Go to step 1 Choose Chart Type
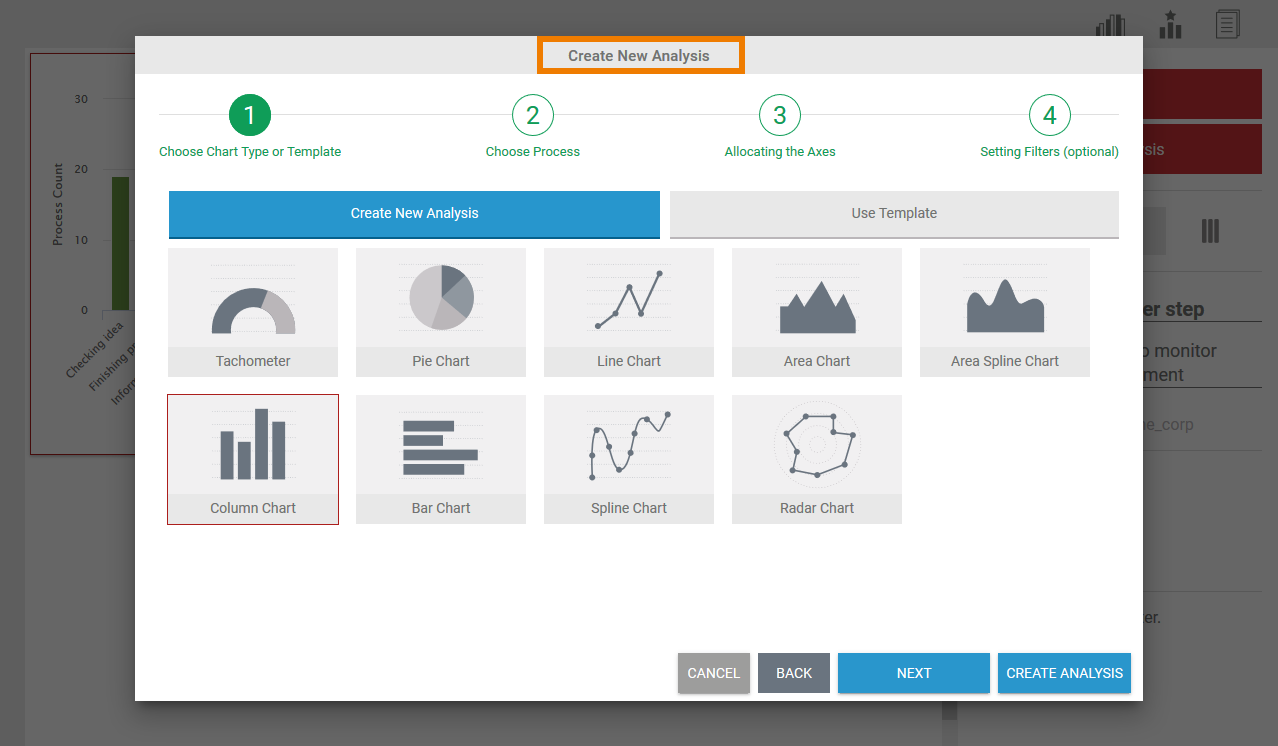The image size is (1278, 746). click(250, 116)
